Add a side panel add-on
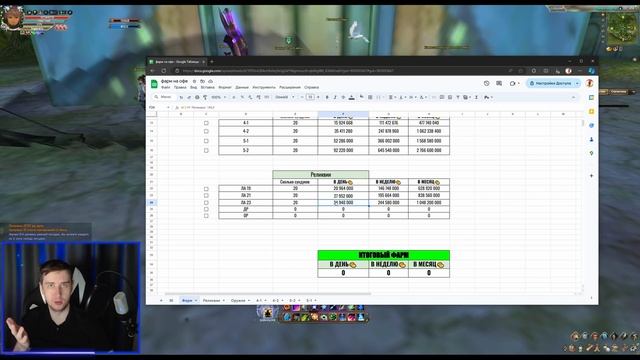Viewport: 640px width, 360px height. (x=591, y=176)
